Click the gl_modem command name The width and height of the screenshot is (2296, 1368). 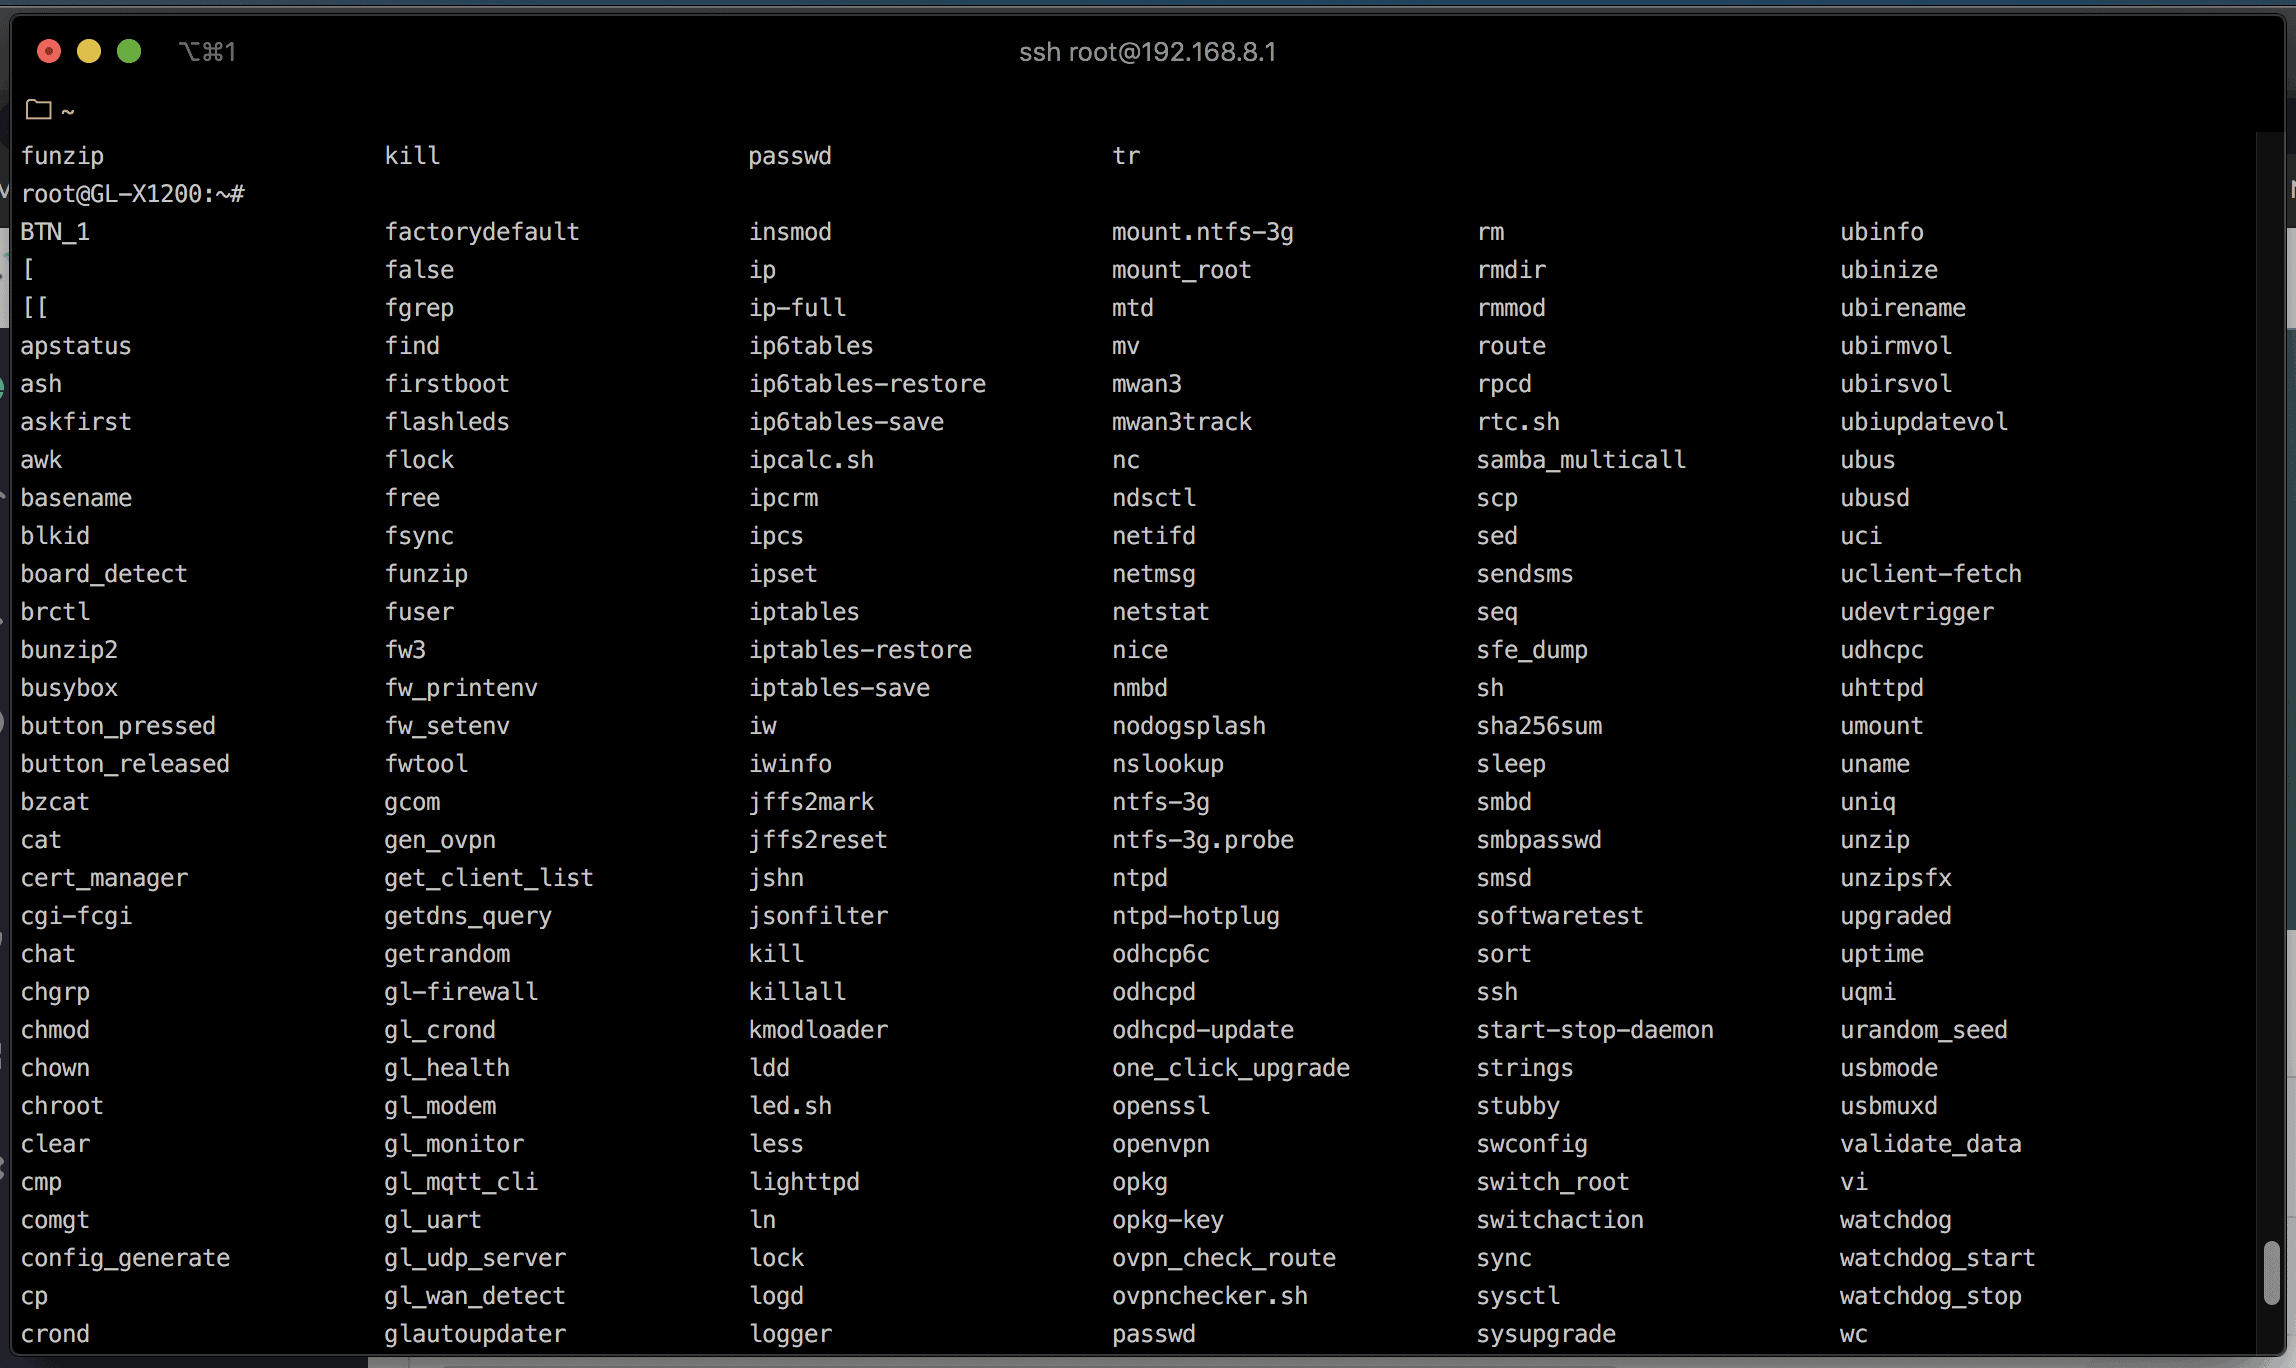(440, 1106)
